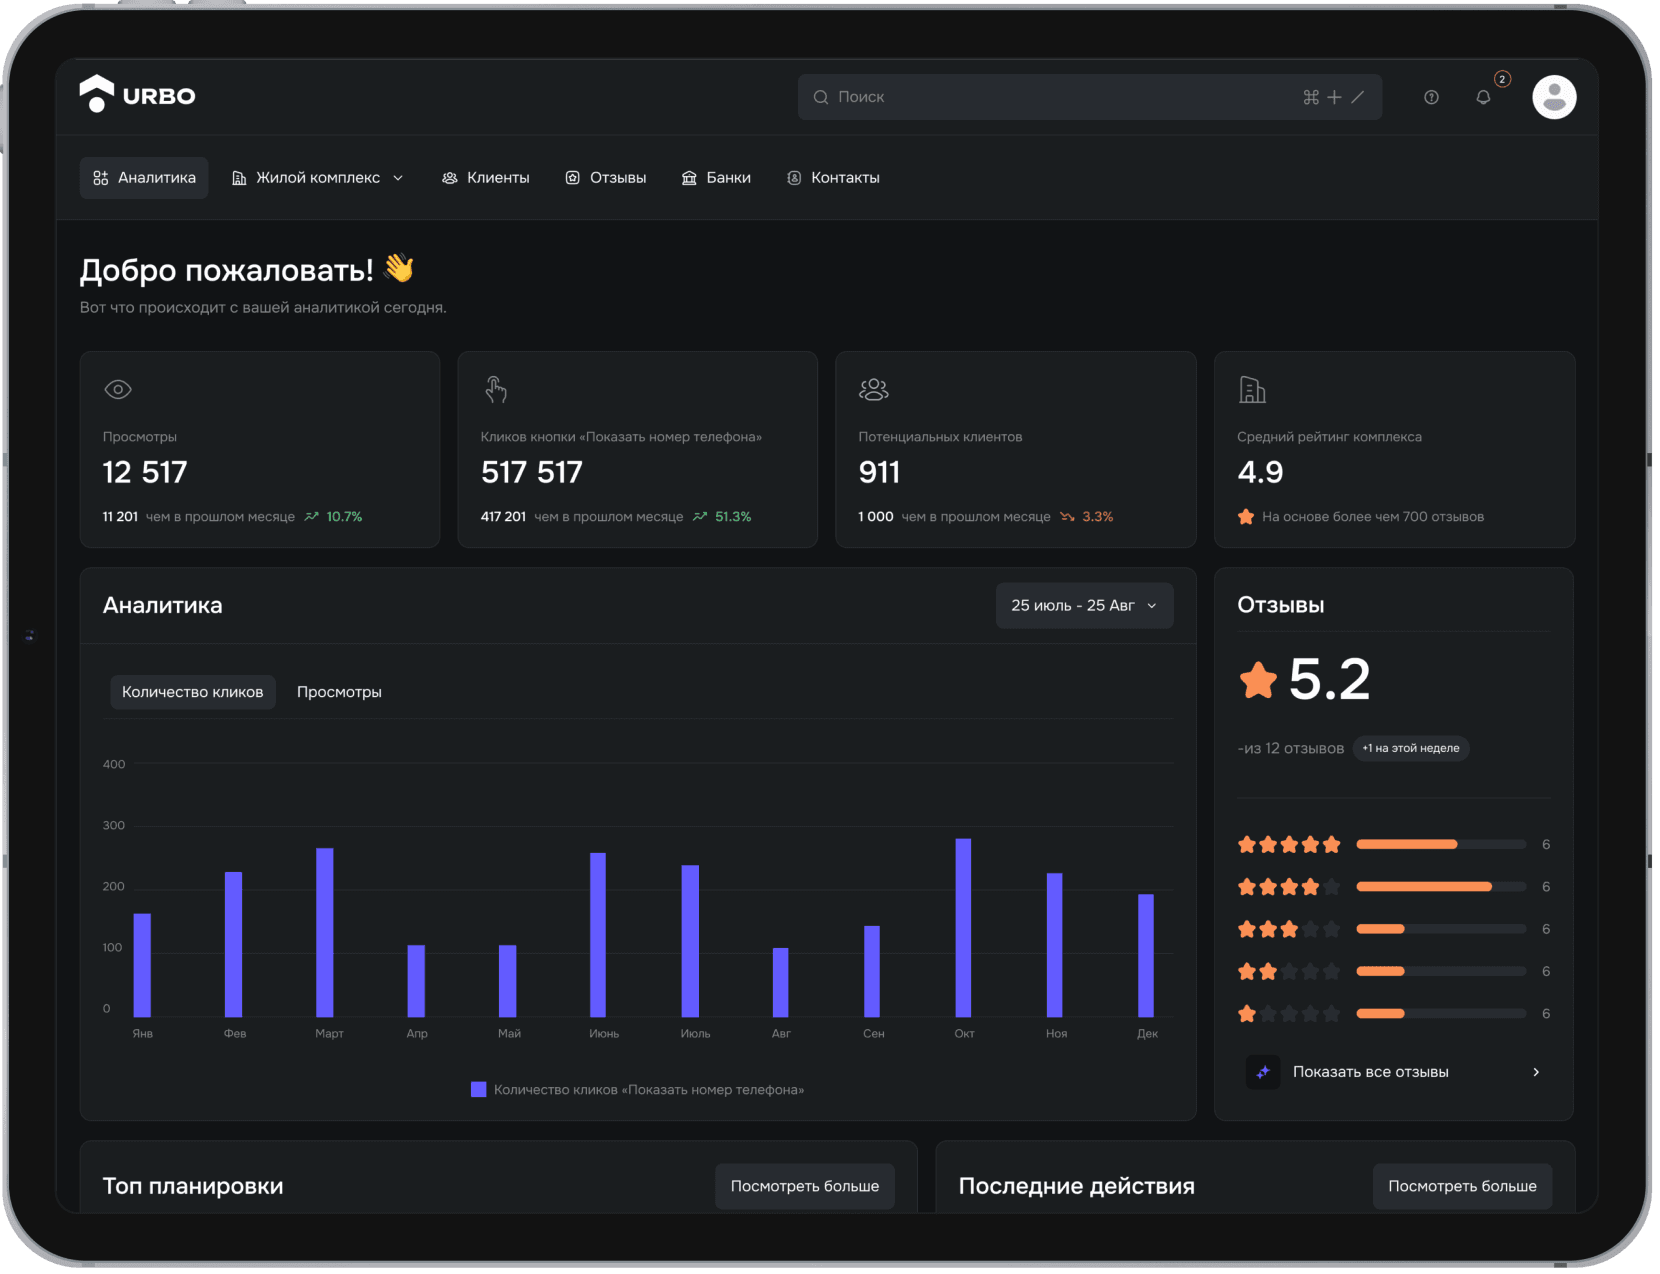1660x1274 pixels.
Task: Click the 12 517 views value
Action: pos(145,472)
